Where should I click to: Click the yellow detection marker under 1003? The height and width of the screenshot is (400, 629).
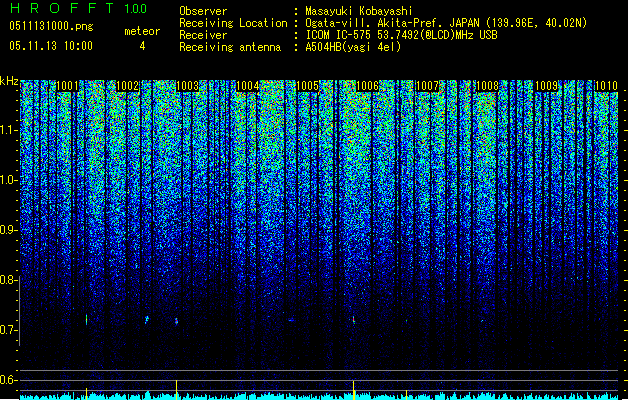177,390
